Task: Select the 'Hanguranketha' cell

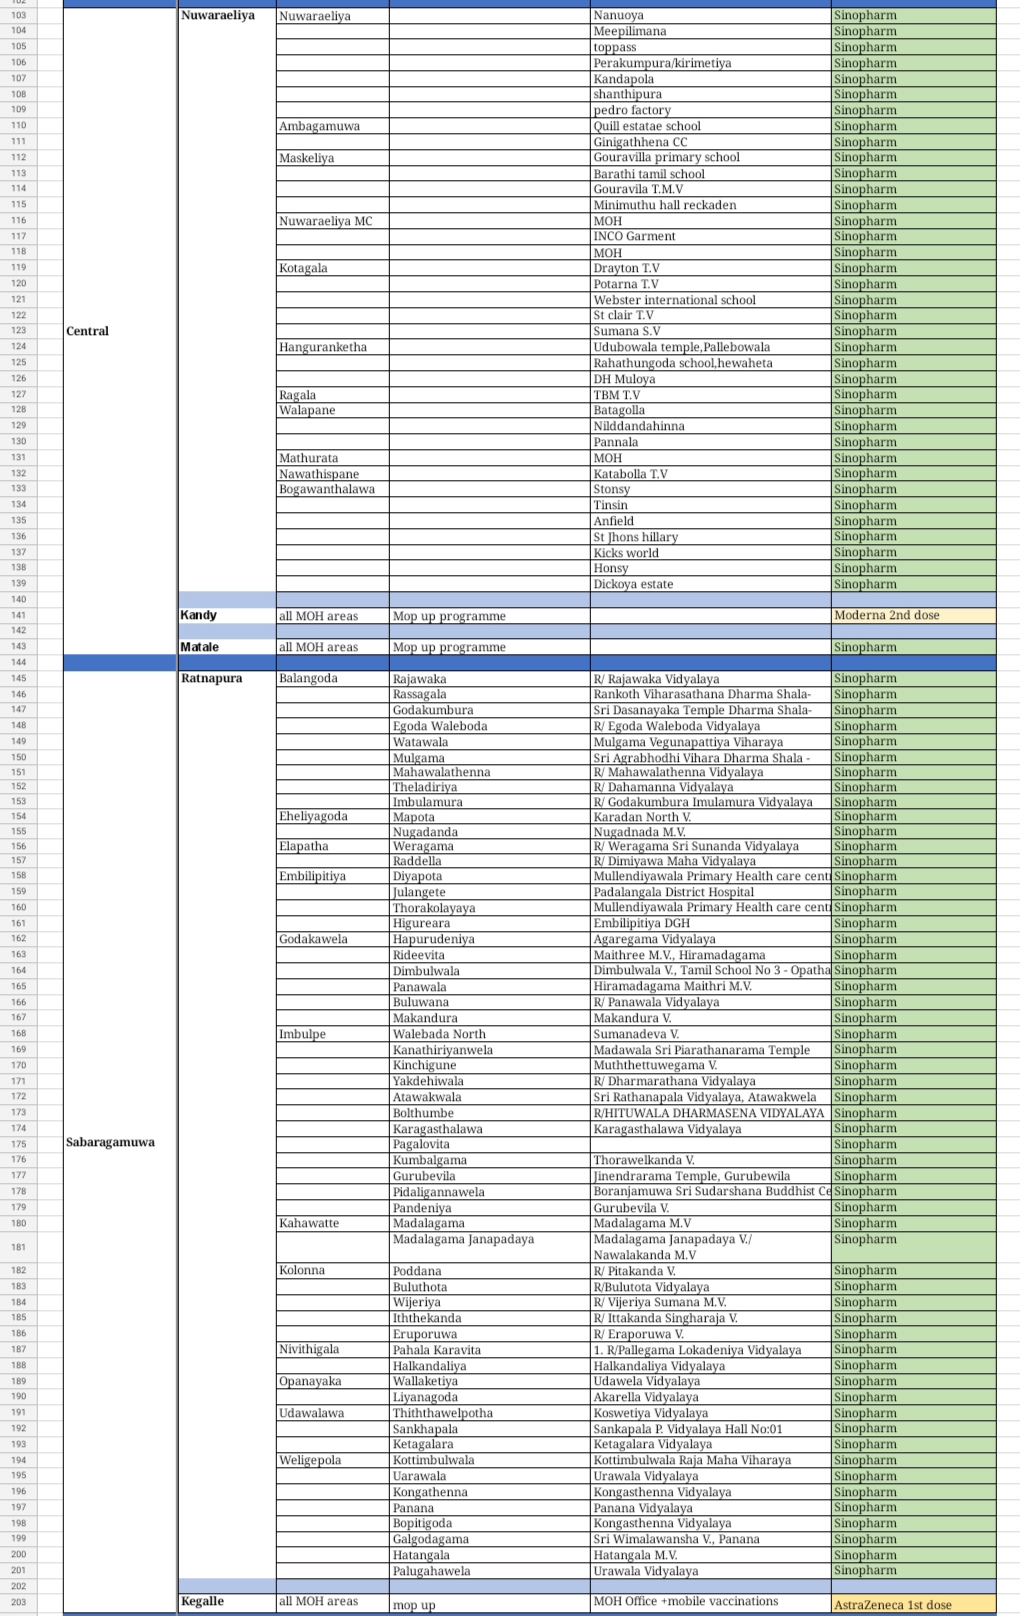Action: tap(332, 347)
